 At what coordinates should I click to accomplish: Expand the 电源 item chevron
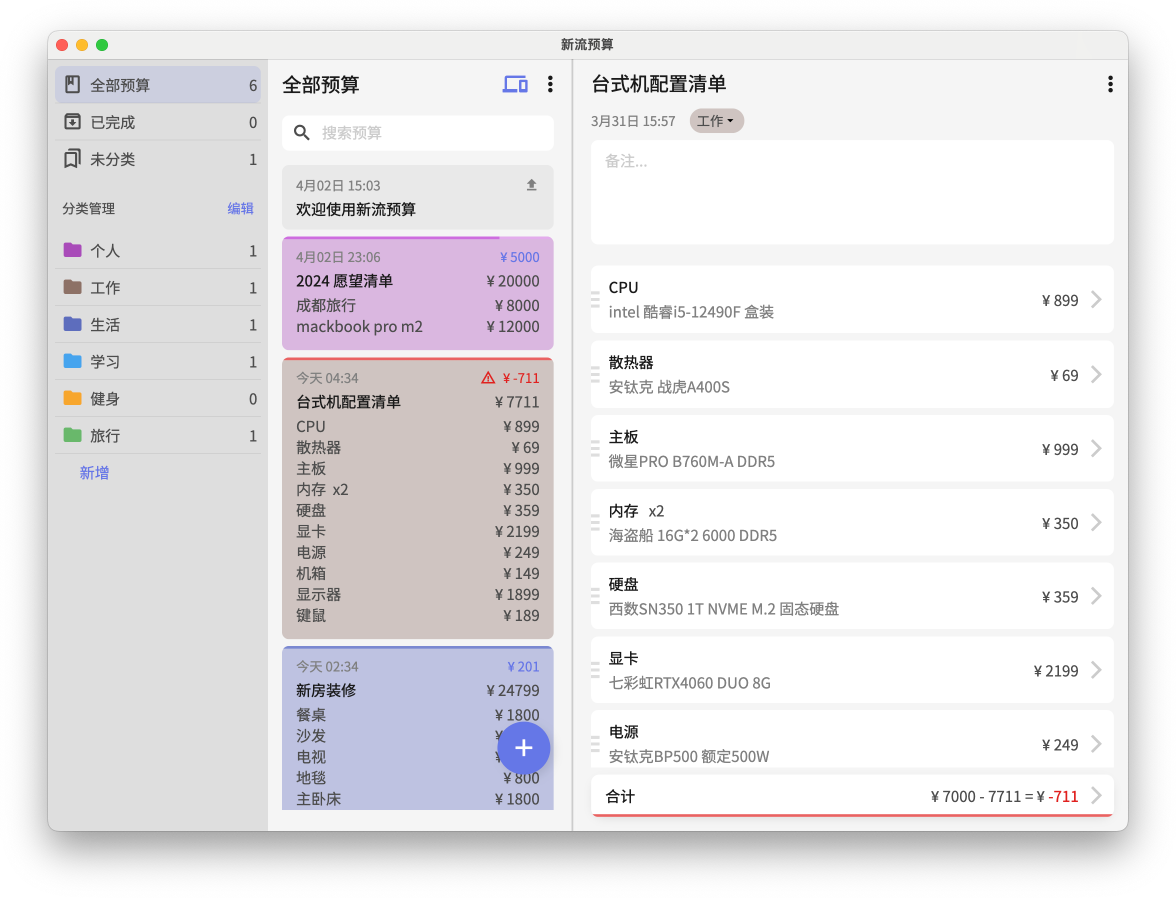coord(1096,743)
